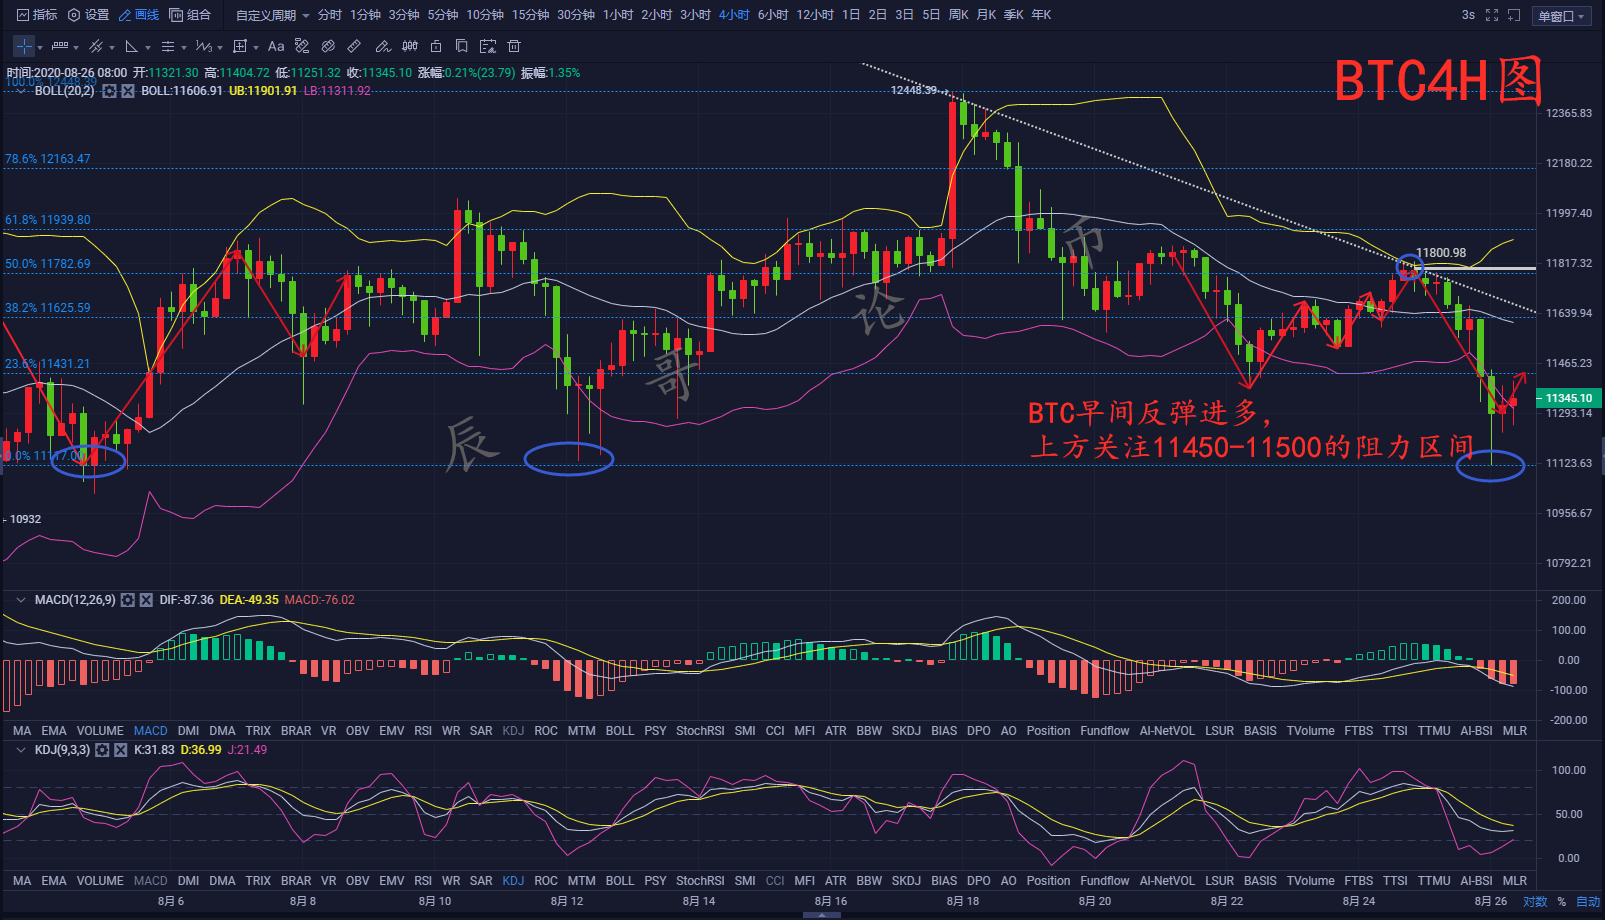The width and height of the screenshot is (1605, 920).
Task: Switch to the 1小时 timeframe
Action: click(x=617, y=15)
